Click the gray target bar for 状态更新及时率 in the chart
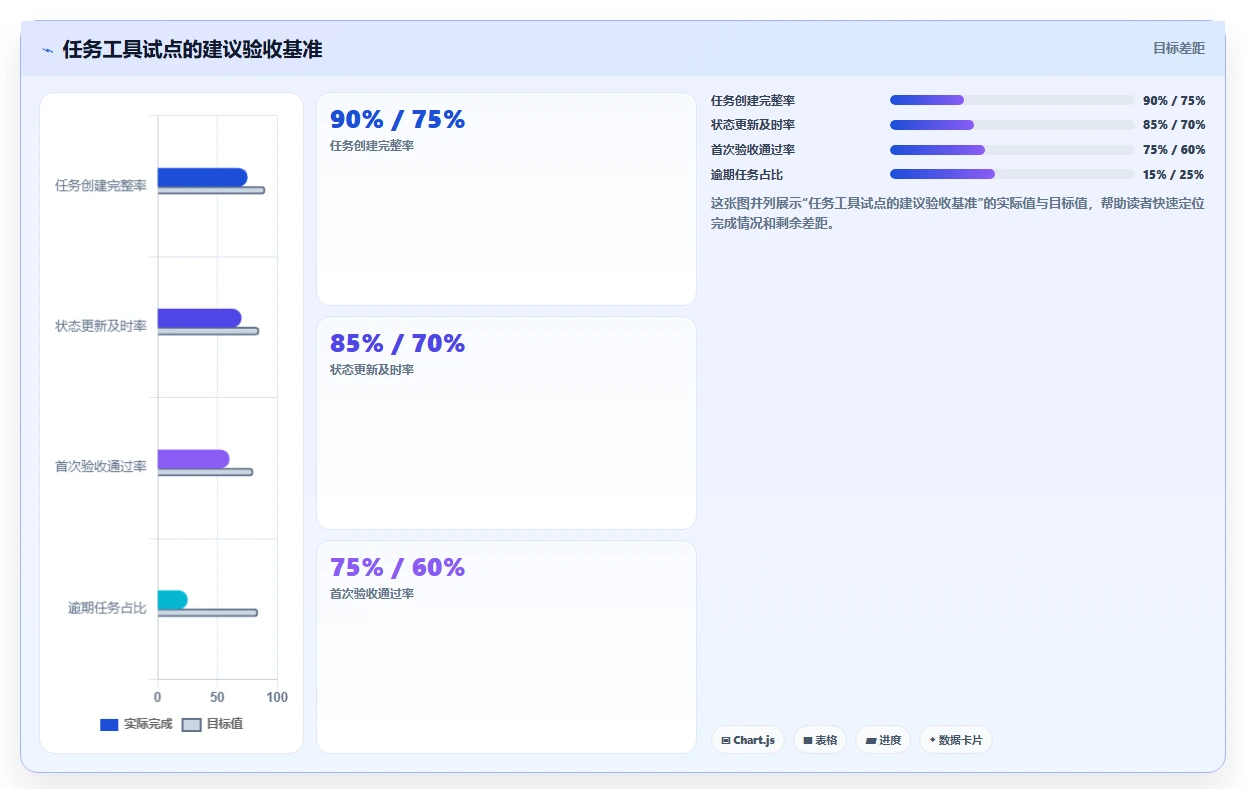The height and width of the screenshot is (789, 1246). click(x=208, y=331)
